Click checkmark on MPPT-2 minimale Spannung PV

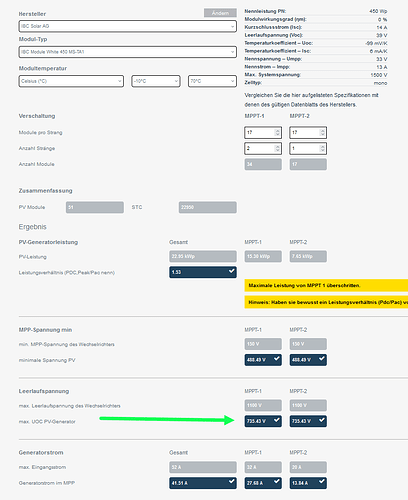[x=322, y=358]
